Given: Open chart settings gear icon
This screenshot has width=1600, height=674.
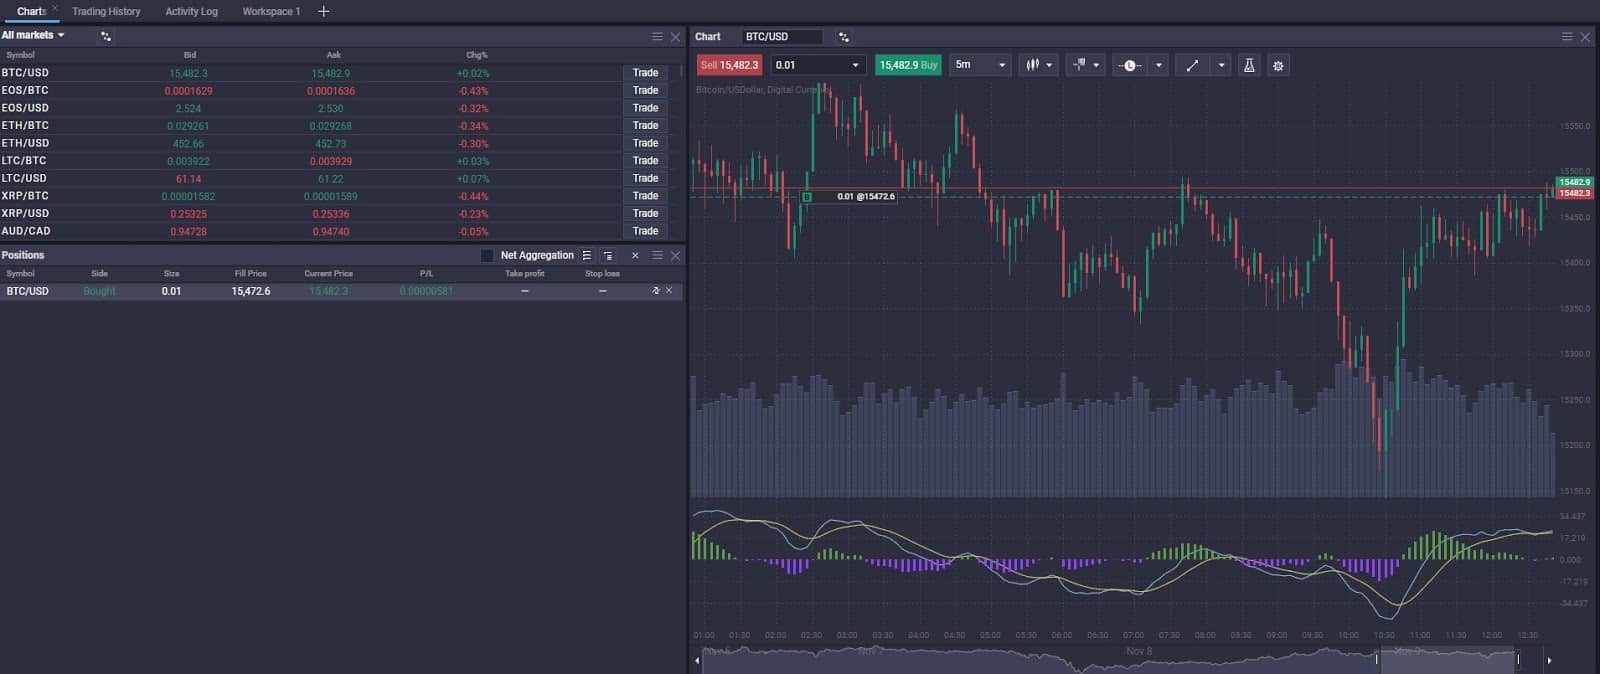Looking at the screenshot, I should tap(1278, 65).
